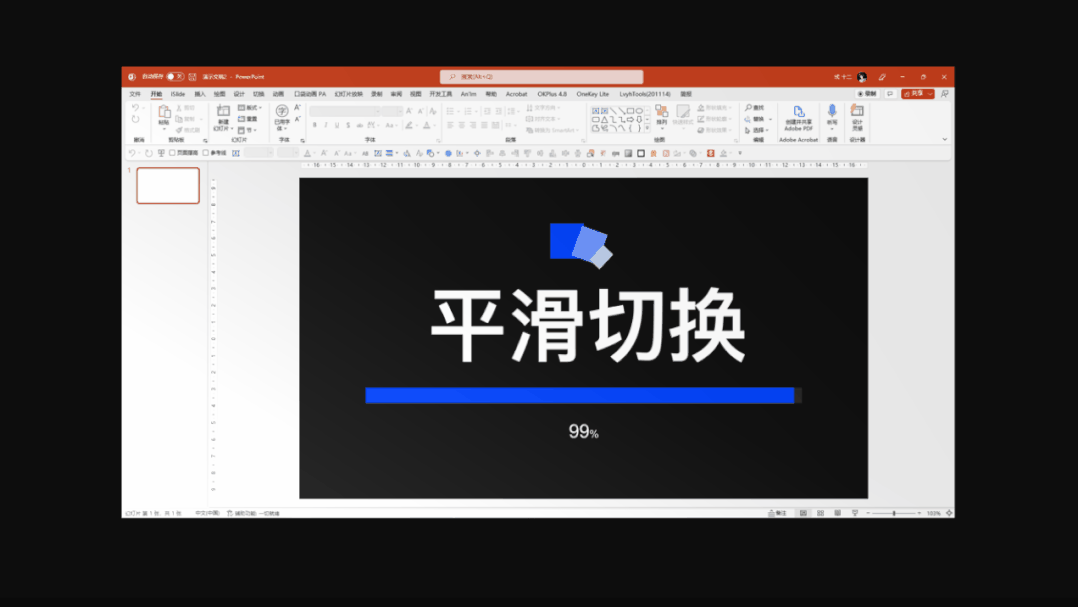Click the underline icon in 字体 group
The image size is (1078, 607).
click(x=337, y=124)
